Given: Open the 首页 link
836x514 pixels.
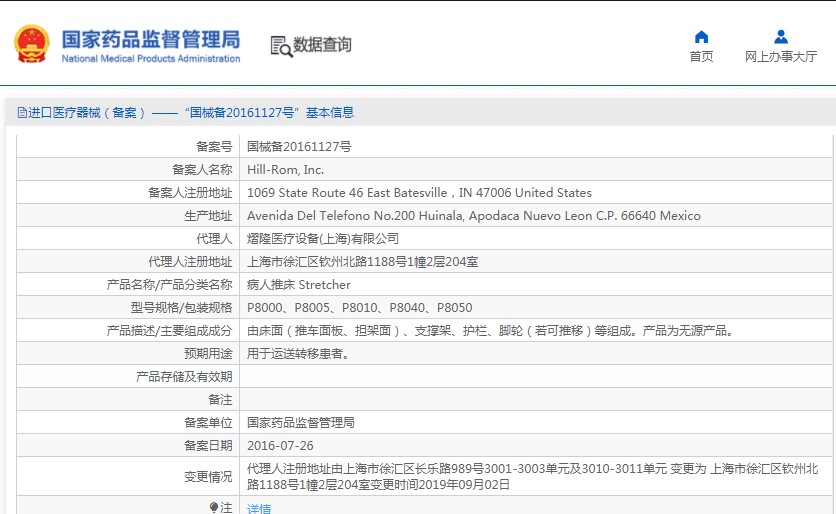Looking at the screenshot, I should 701,57.
